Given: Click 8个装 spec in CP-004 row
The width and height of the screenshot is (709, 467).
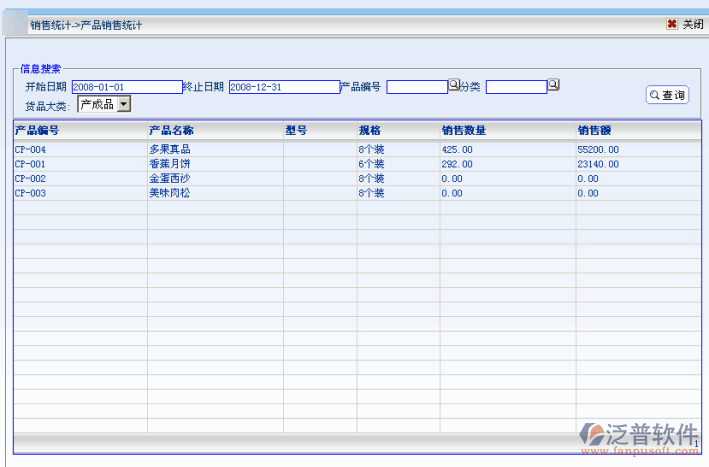Looking at the screenshot, I should coord(372,150).
